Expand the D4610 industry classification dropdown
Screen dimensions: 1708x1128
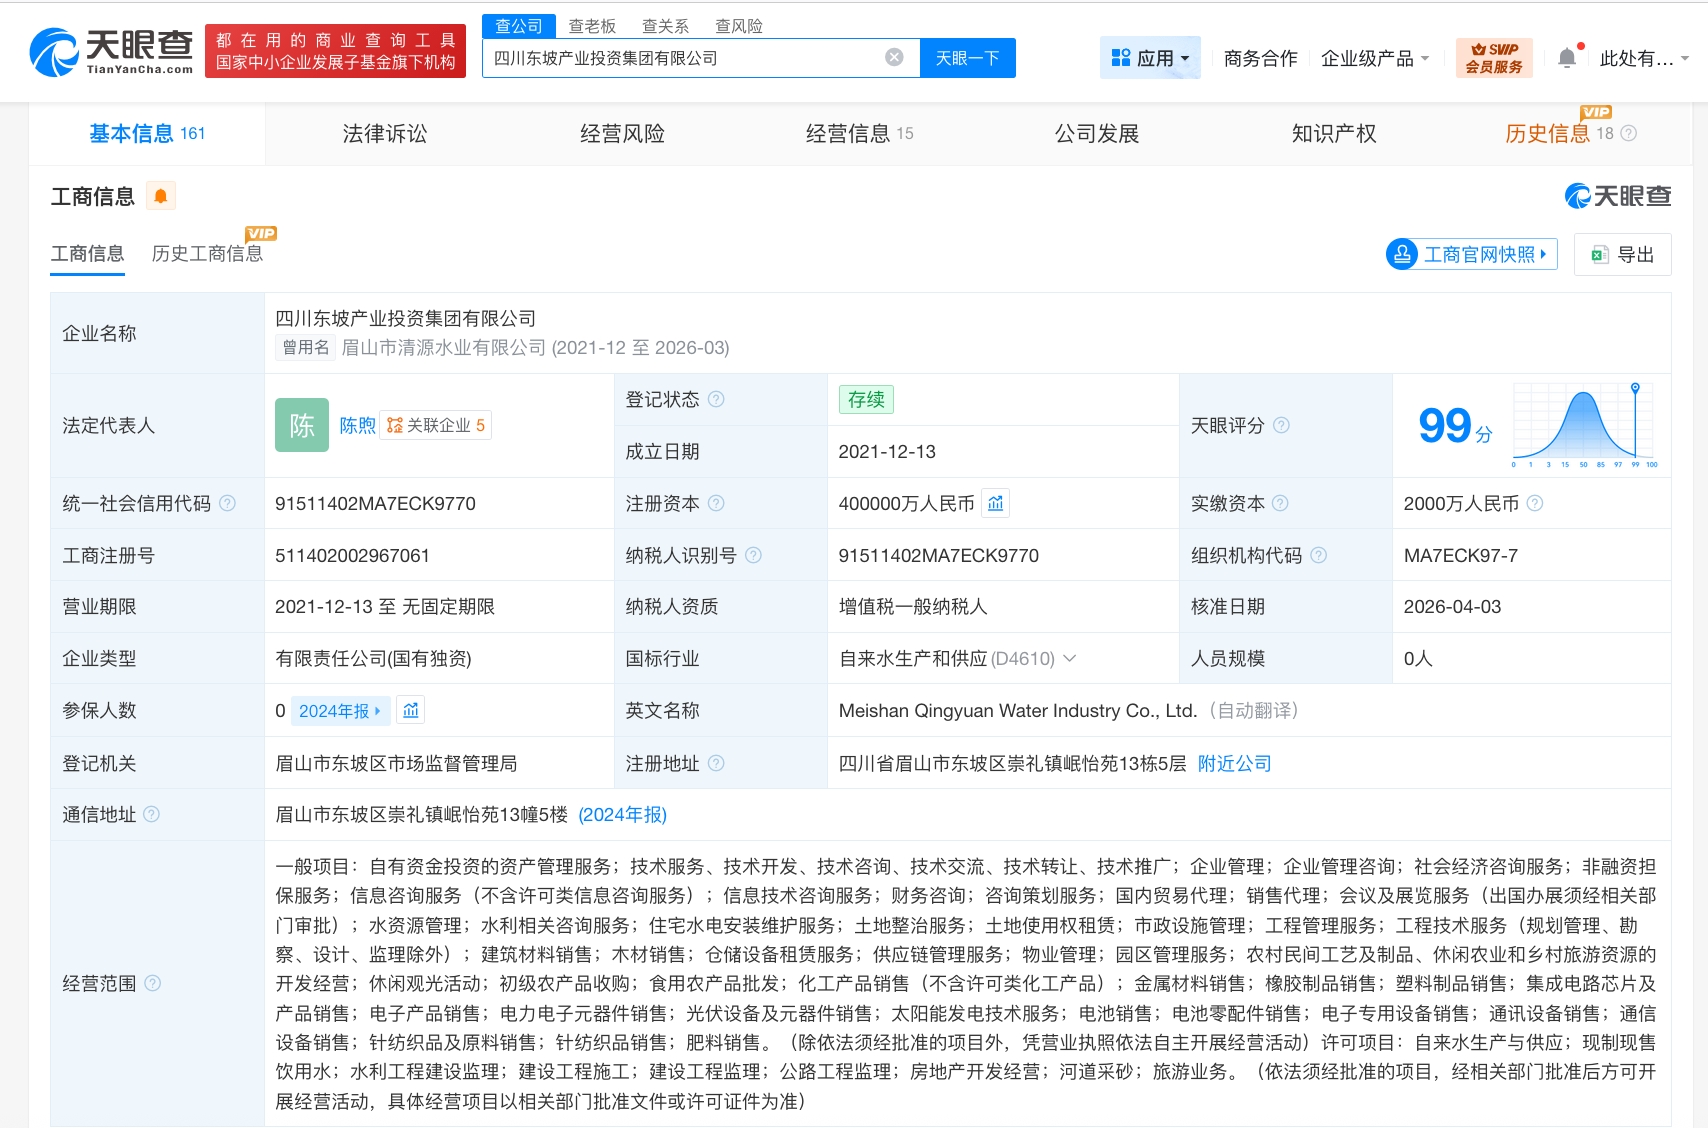(1069, 658)
